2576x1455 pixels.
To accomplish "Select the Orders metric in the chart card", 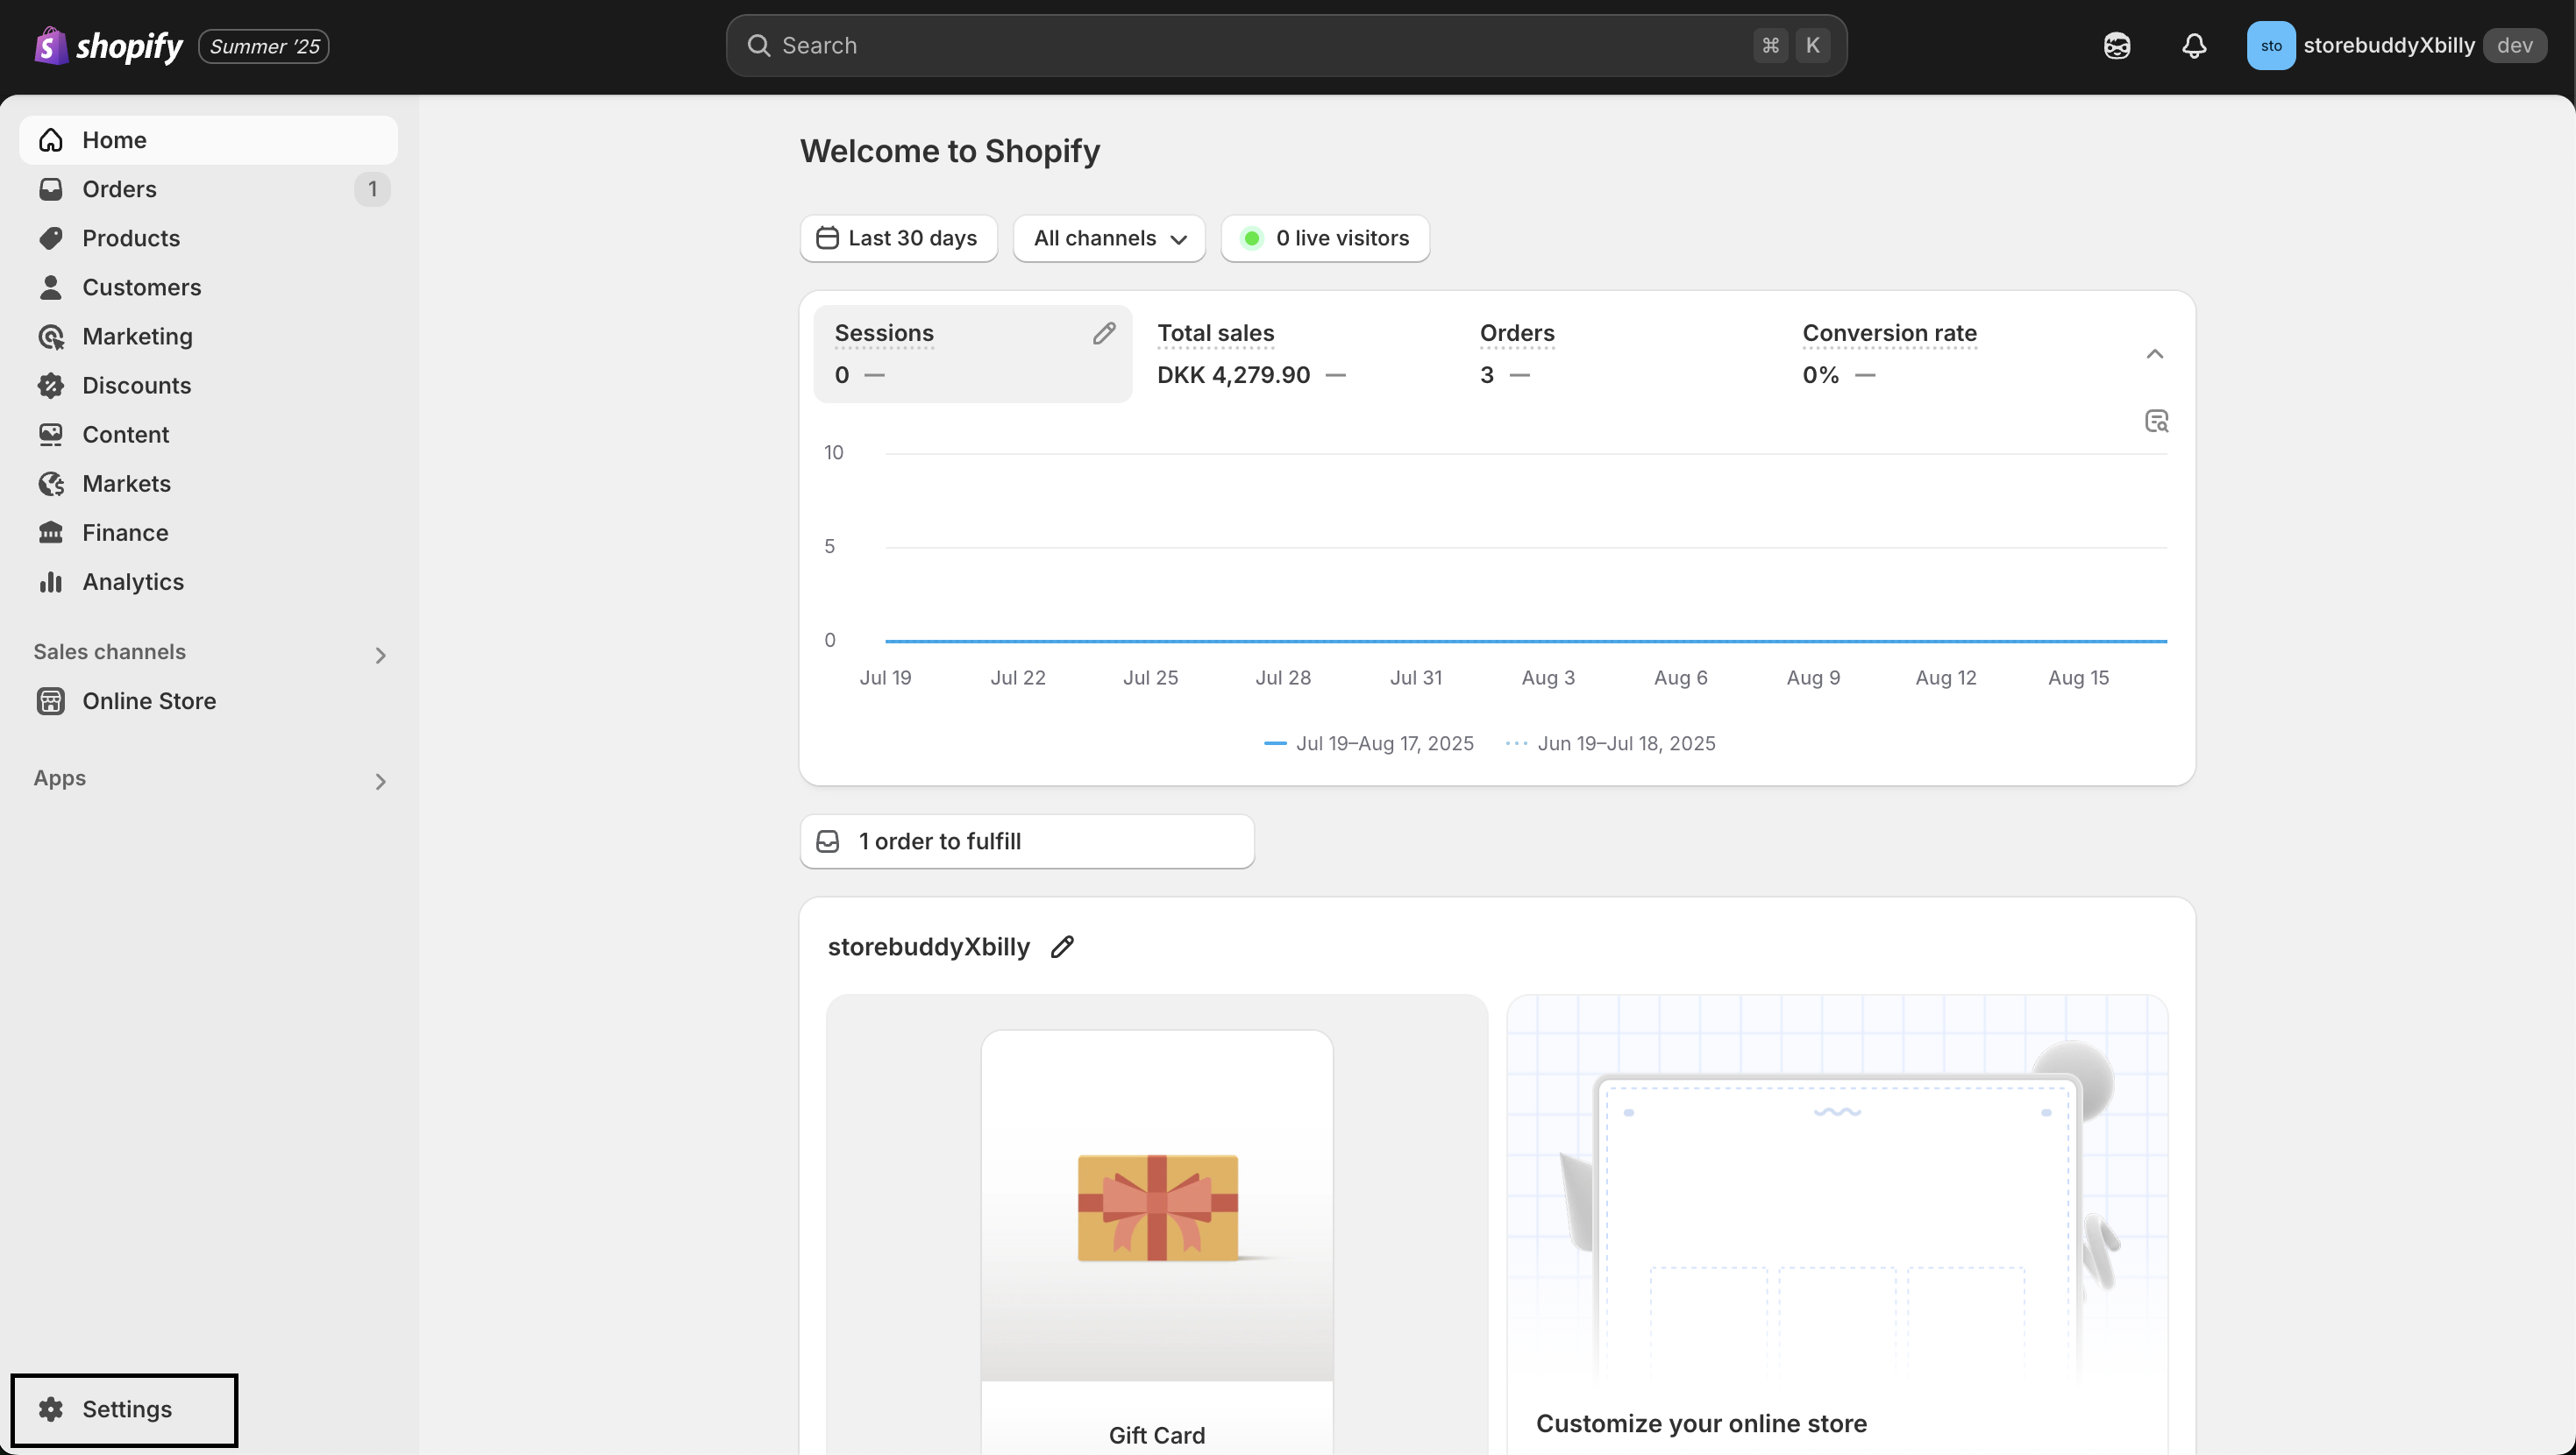I will [1617, 354].
